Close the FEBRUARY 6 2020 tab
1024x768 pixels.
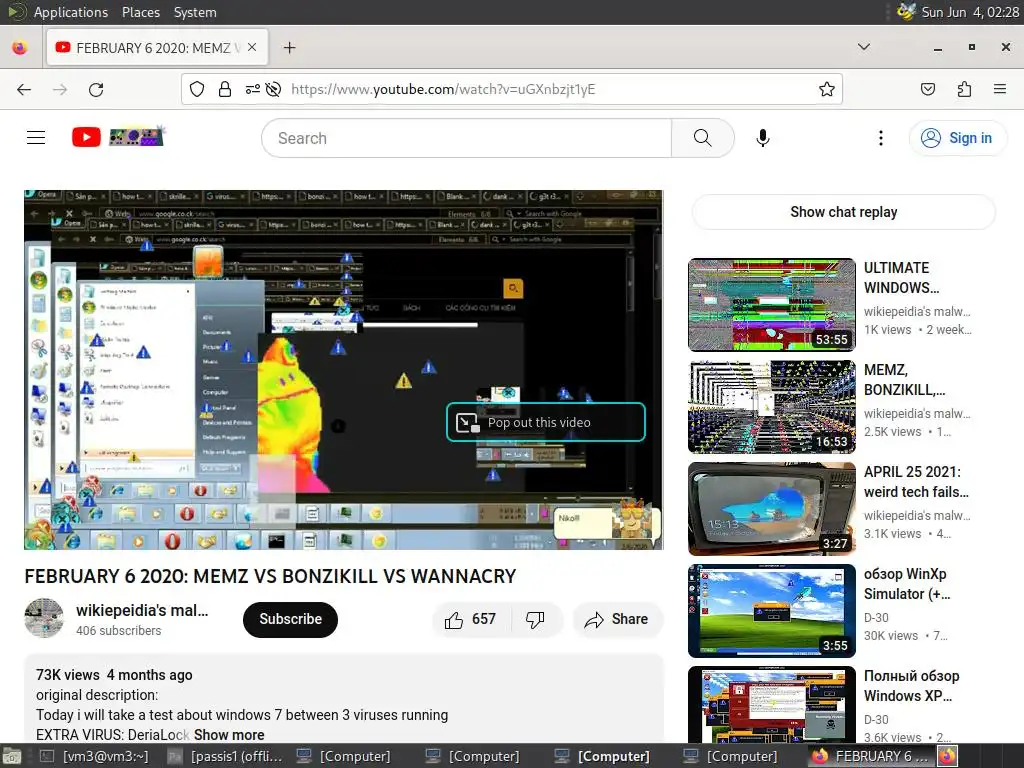tap(252, 48)
